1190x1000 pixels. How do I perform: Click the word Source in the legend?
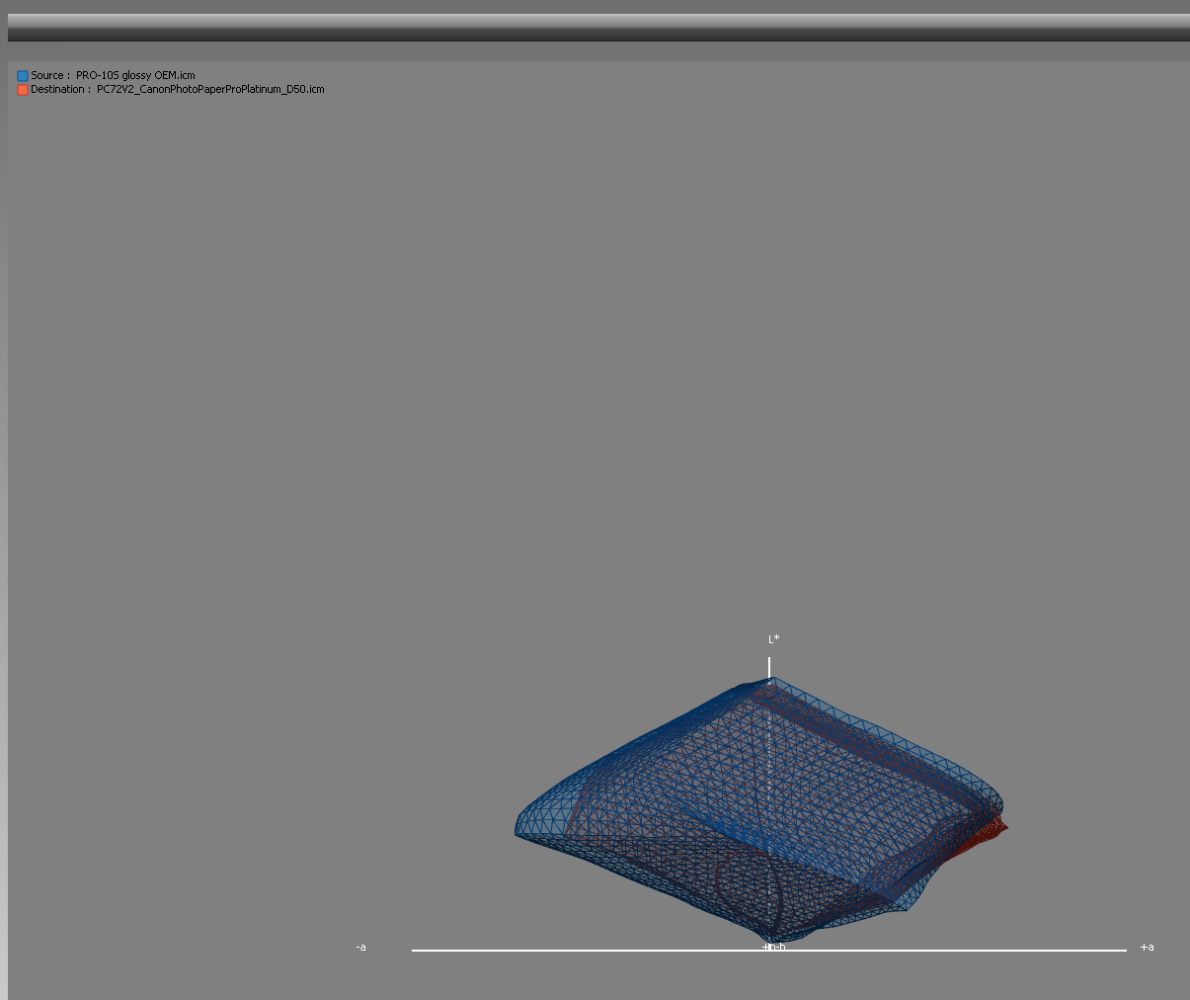coord(48,76)
